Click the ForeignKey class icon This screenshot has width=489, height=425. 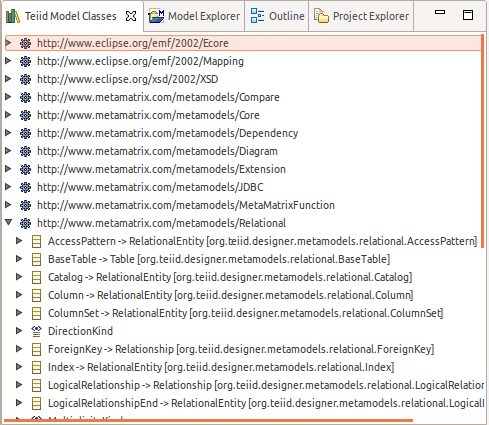(x=36, y=349)
